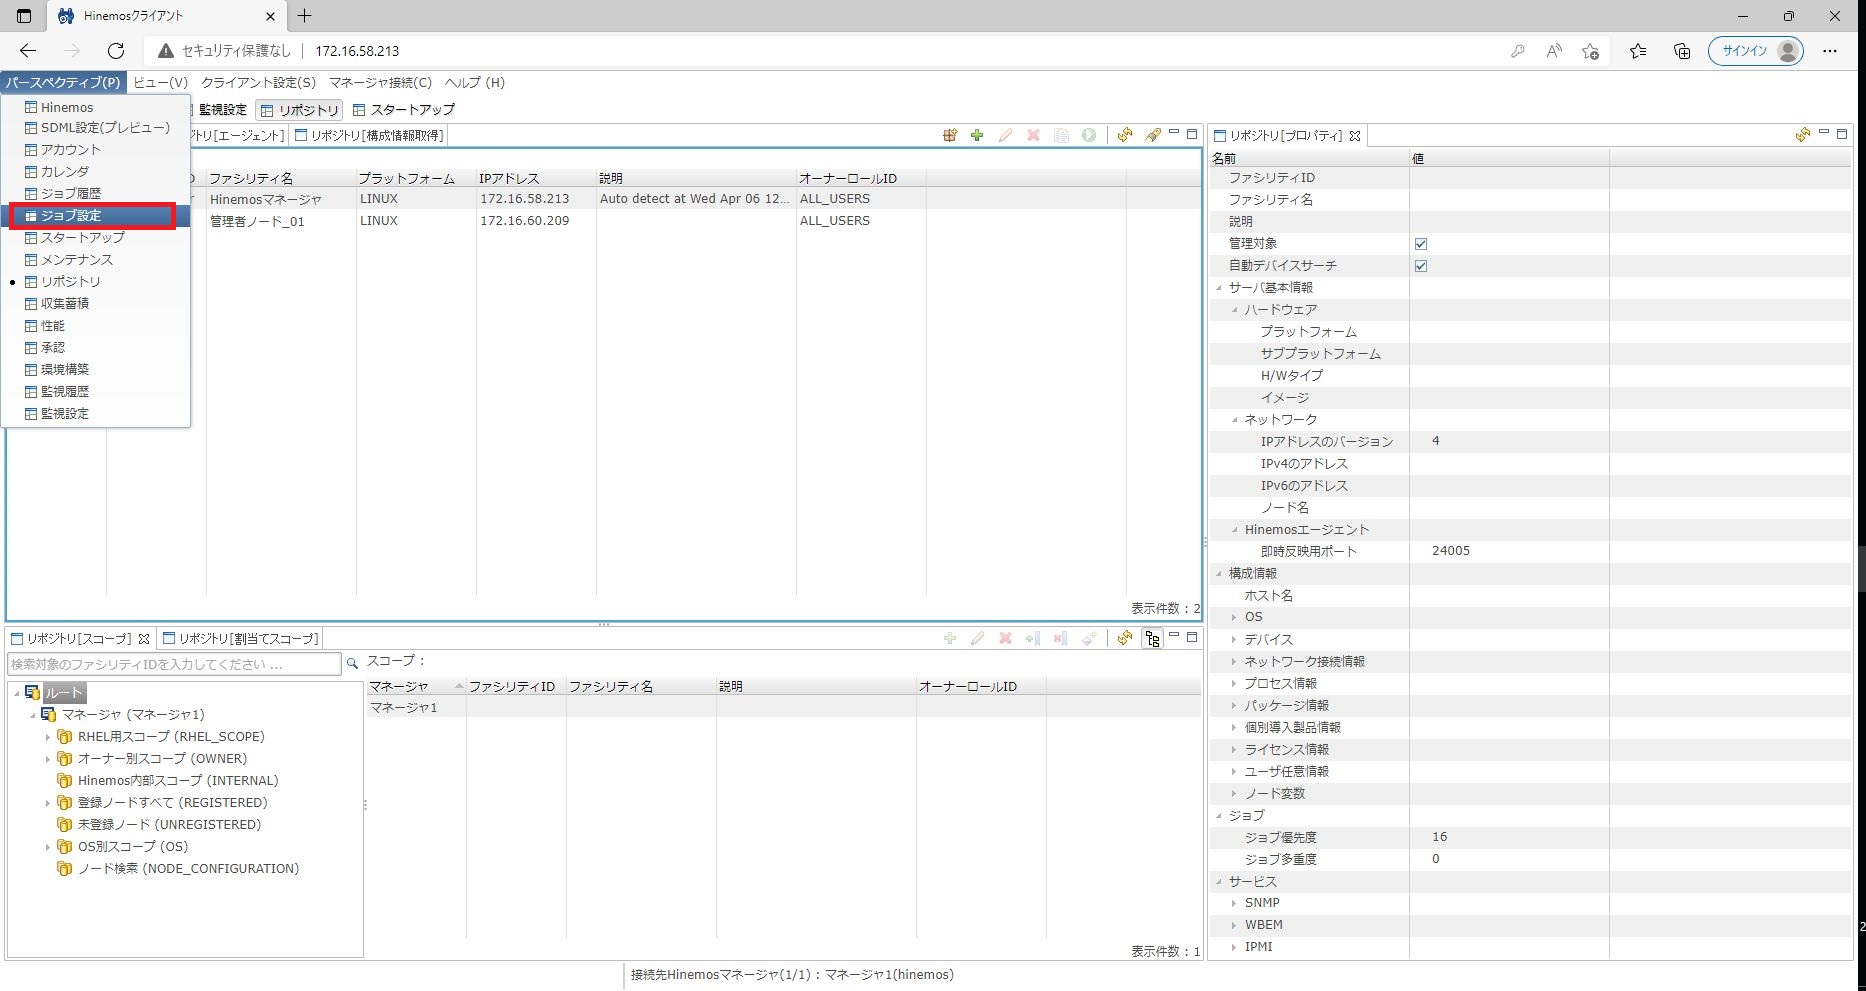Click the green plus icon in scope toolbar
This screenshot has width=1866, height=991.
(x=950, y=638)
